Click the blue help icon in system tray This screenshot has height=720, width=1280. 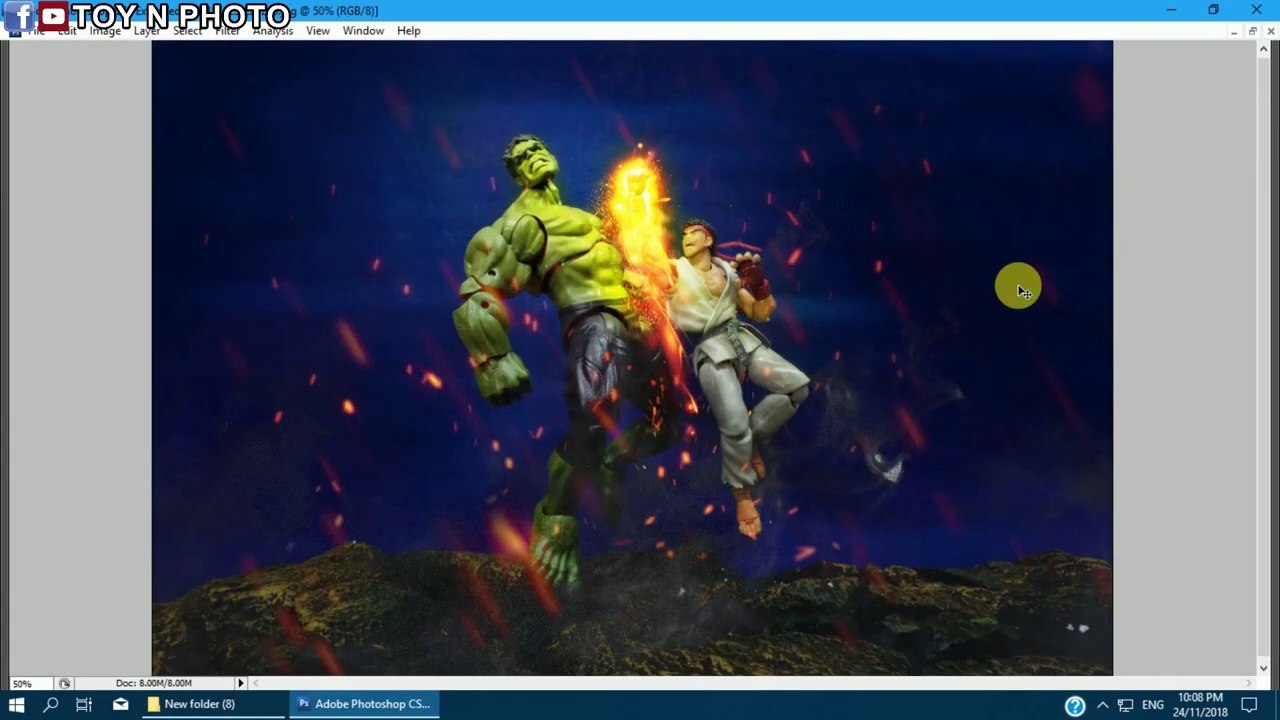point(1075,706)
